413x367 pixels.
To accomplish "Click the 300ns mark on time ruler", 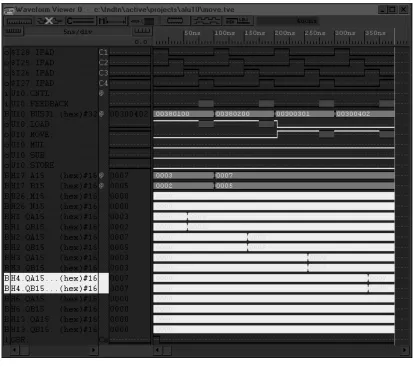I will 345,33.
